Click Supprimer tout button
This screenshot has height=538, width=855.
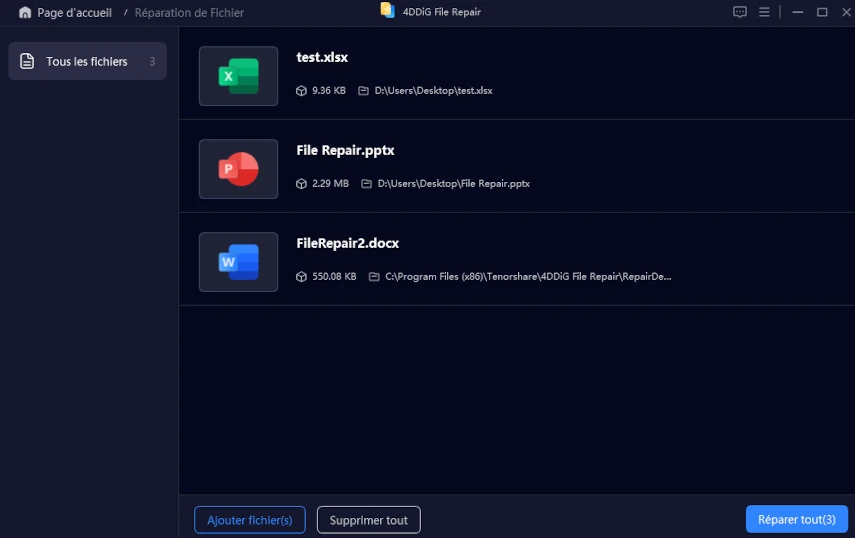click(369, 520)
